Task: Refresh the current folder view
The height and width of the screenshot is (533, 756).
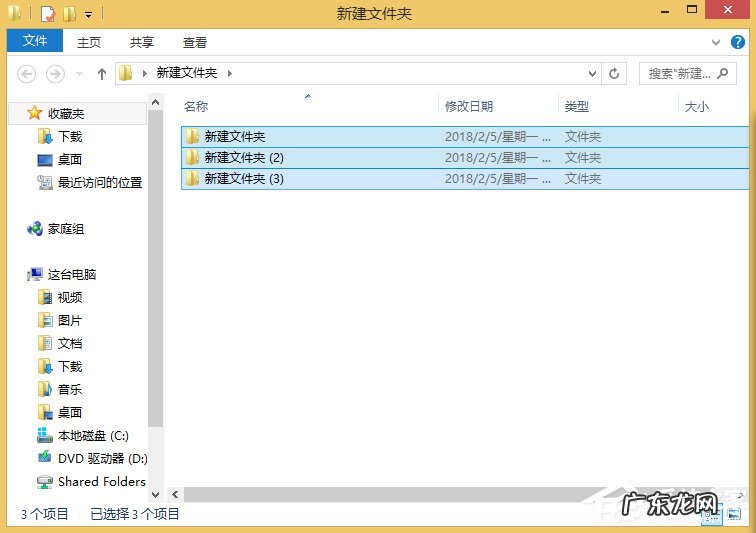Action: click(614, 74)
